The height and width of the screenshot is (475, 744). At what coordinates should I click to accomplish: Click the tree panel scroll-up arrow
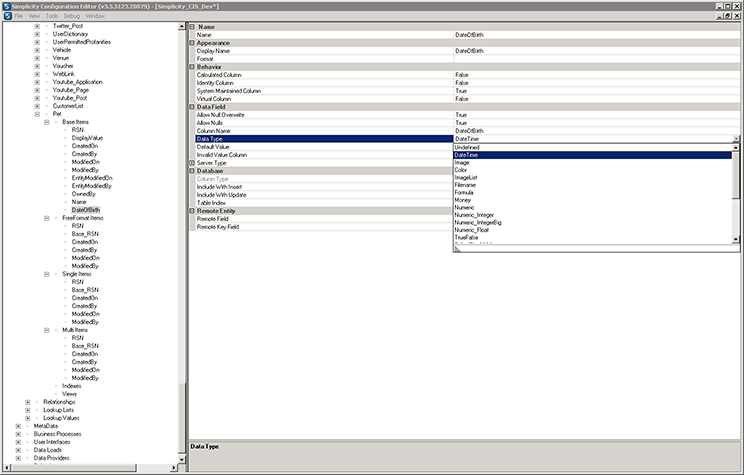(182, 27)
